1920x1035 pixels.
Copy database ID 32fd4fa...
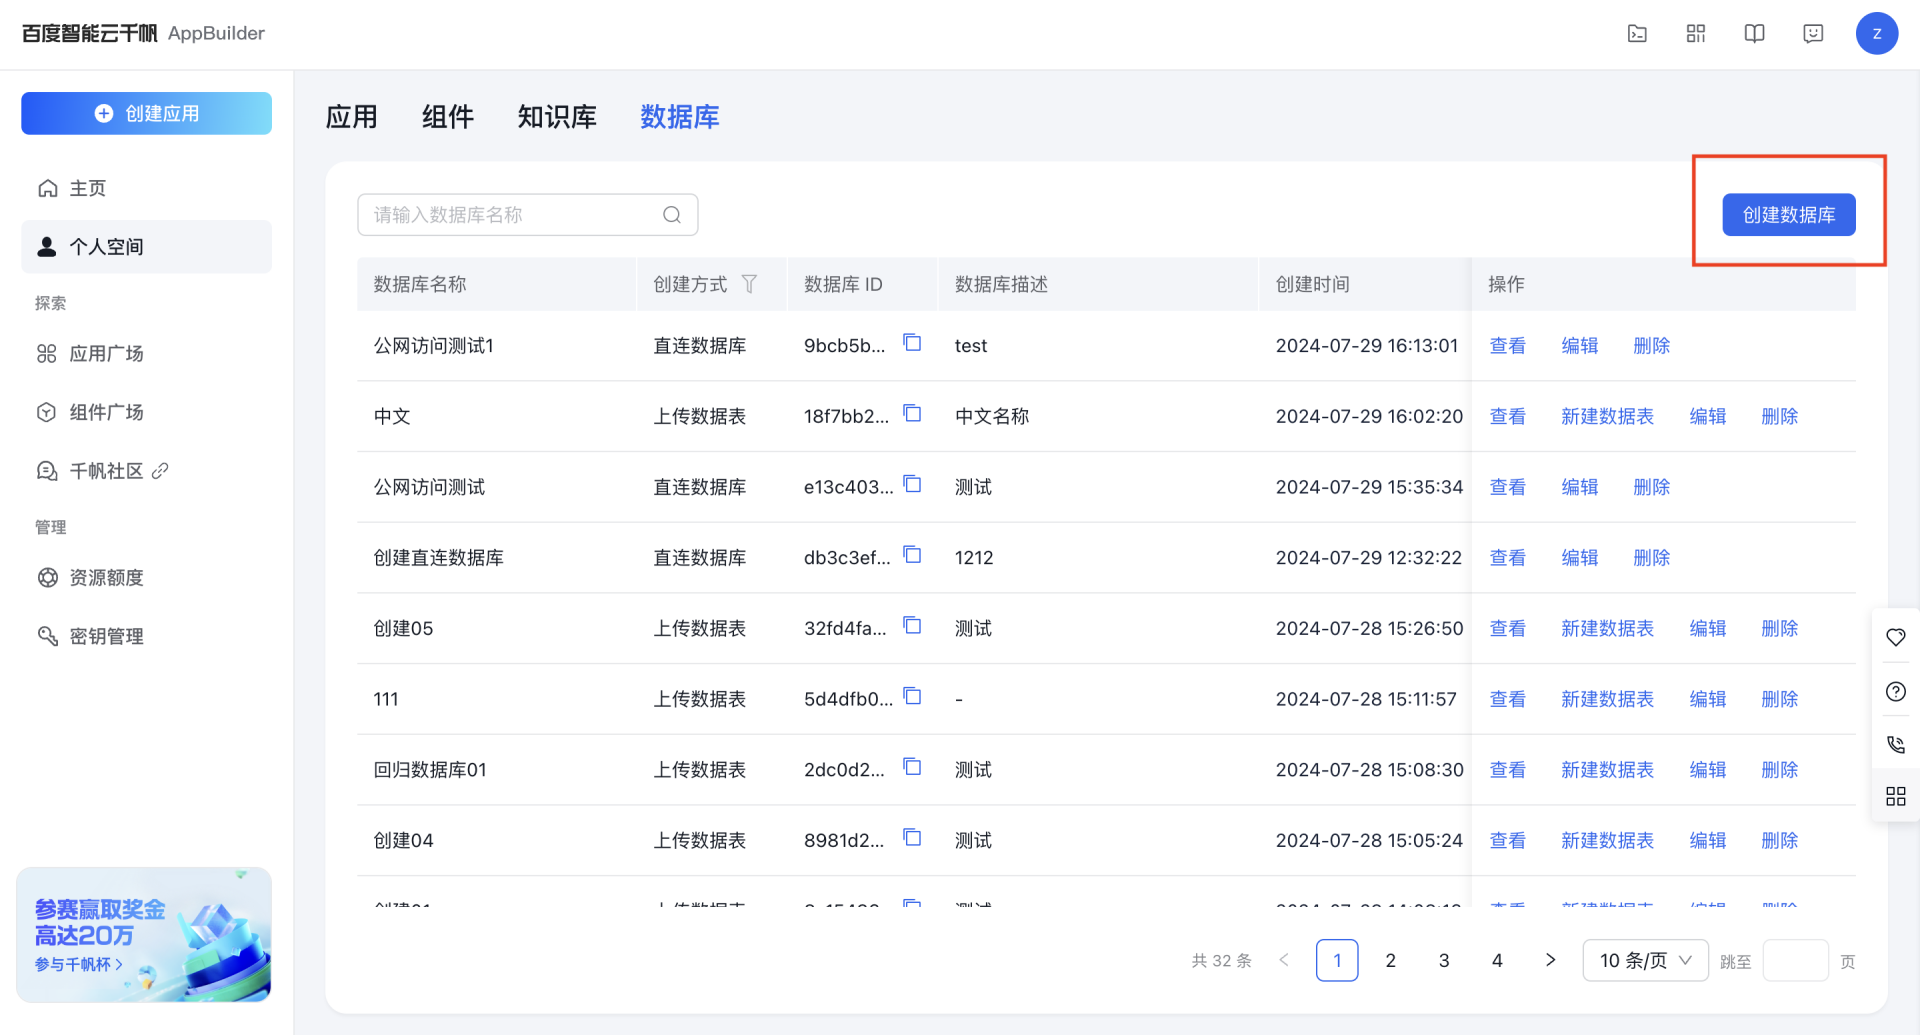coord(912,625)
